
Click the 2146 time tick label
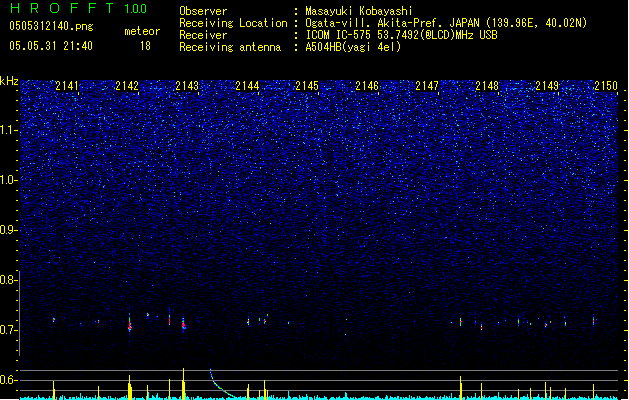point(367,86)
